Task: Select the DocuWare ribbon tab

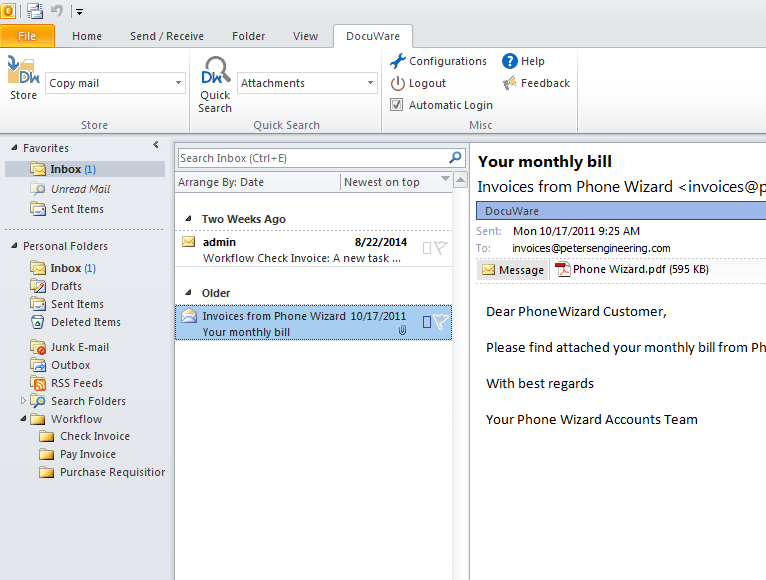Action: 373,36
